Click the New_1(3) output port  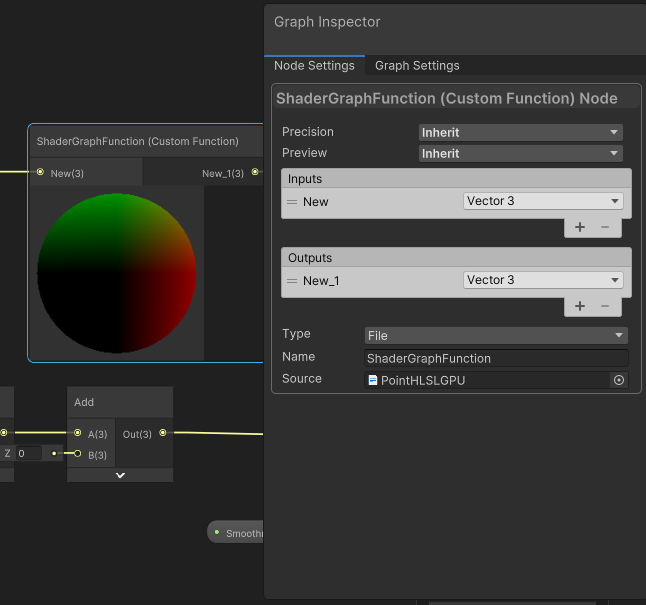coord(255,173)
